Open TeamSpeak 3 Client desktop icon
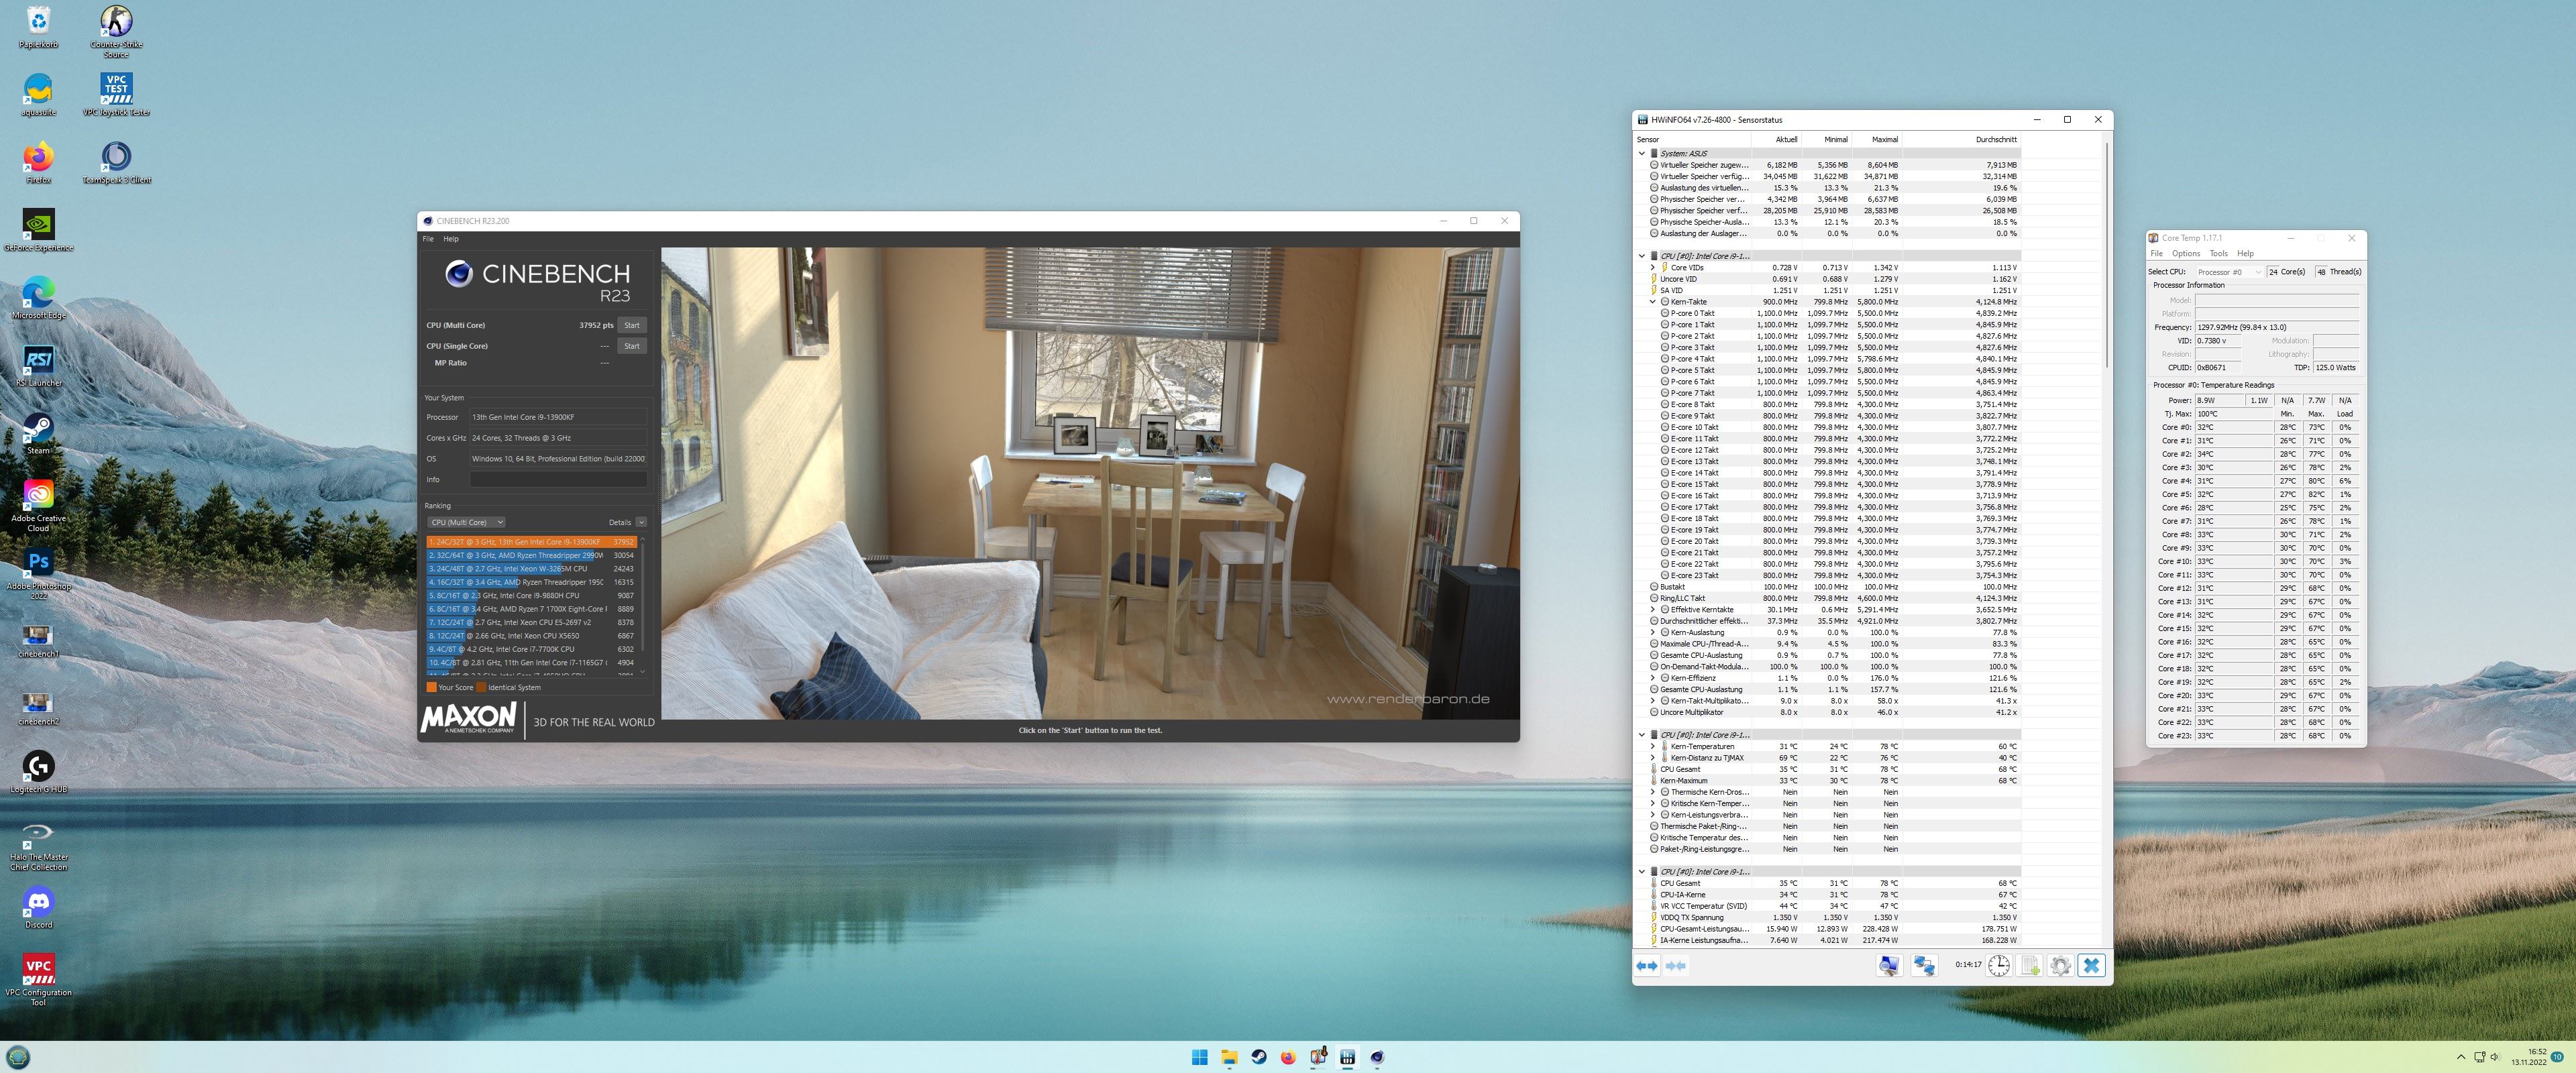The height and width of the screenshot is (1073, 2576). [x=116, y=163]
